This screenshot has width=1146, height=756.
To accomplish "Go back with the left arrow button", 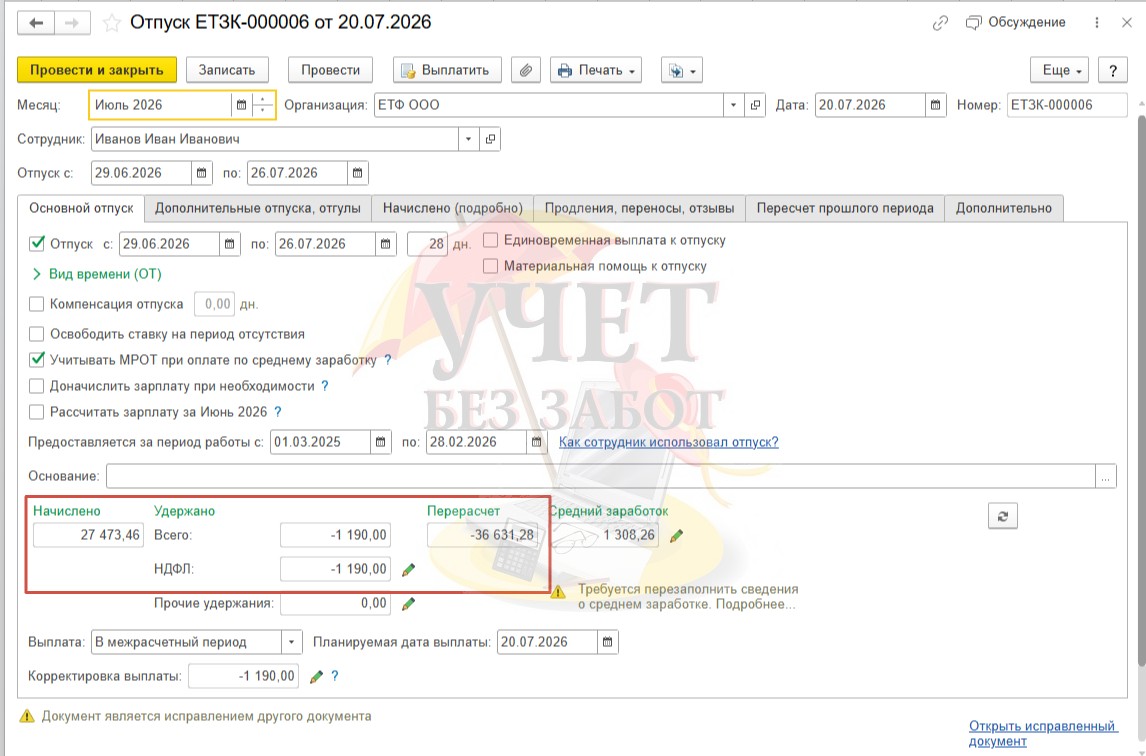I will 36,23.
